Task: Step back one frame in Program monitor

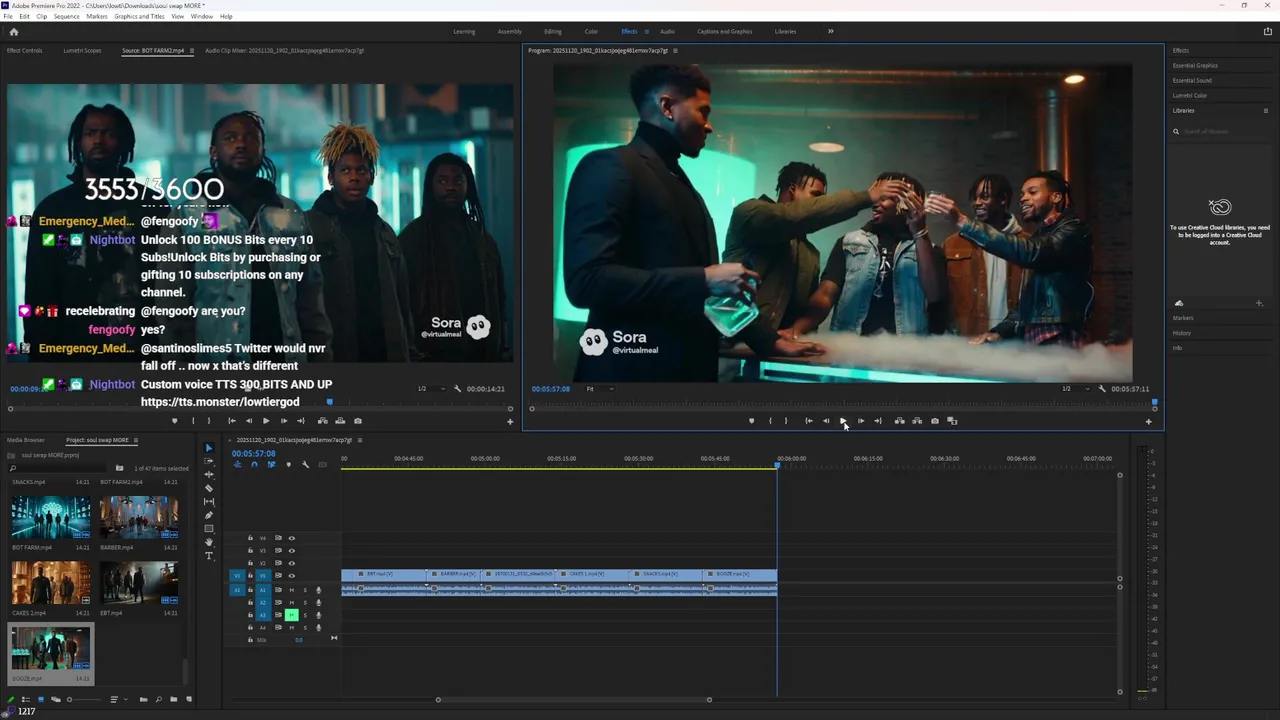Action: 826,421
